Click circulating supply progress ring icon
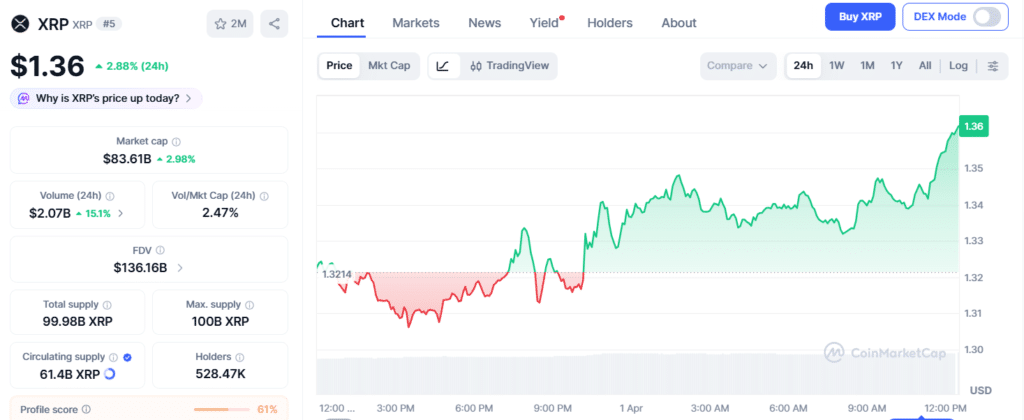 point(110,374)
